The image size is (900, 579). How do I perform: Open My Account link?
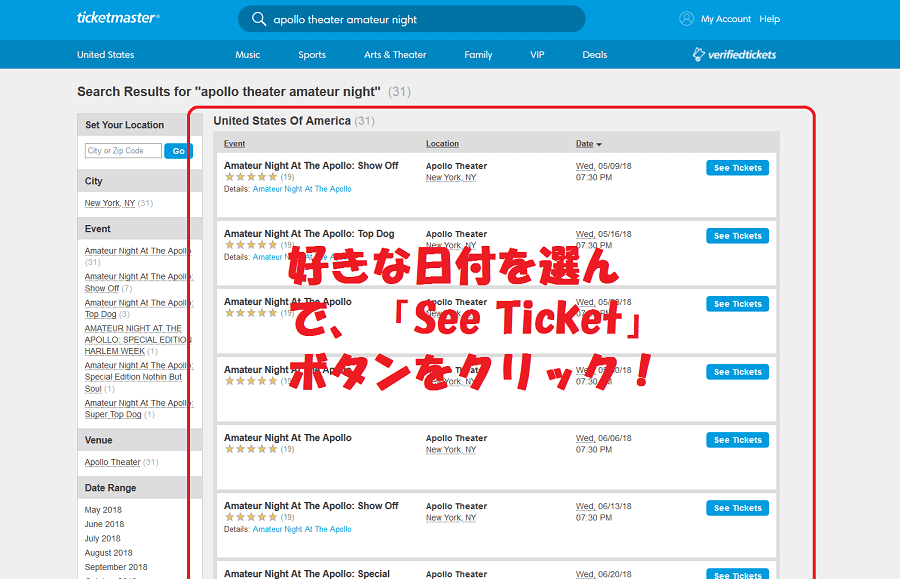[726, 19]
